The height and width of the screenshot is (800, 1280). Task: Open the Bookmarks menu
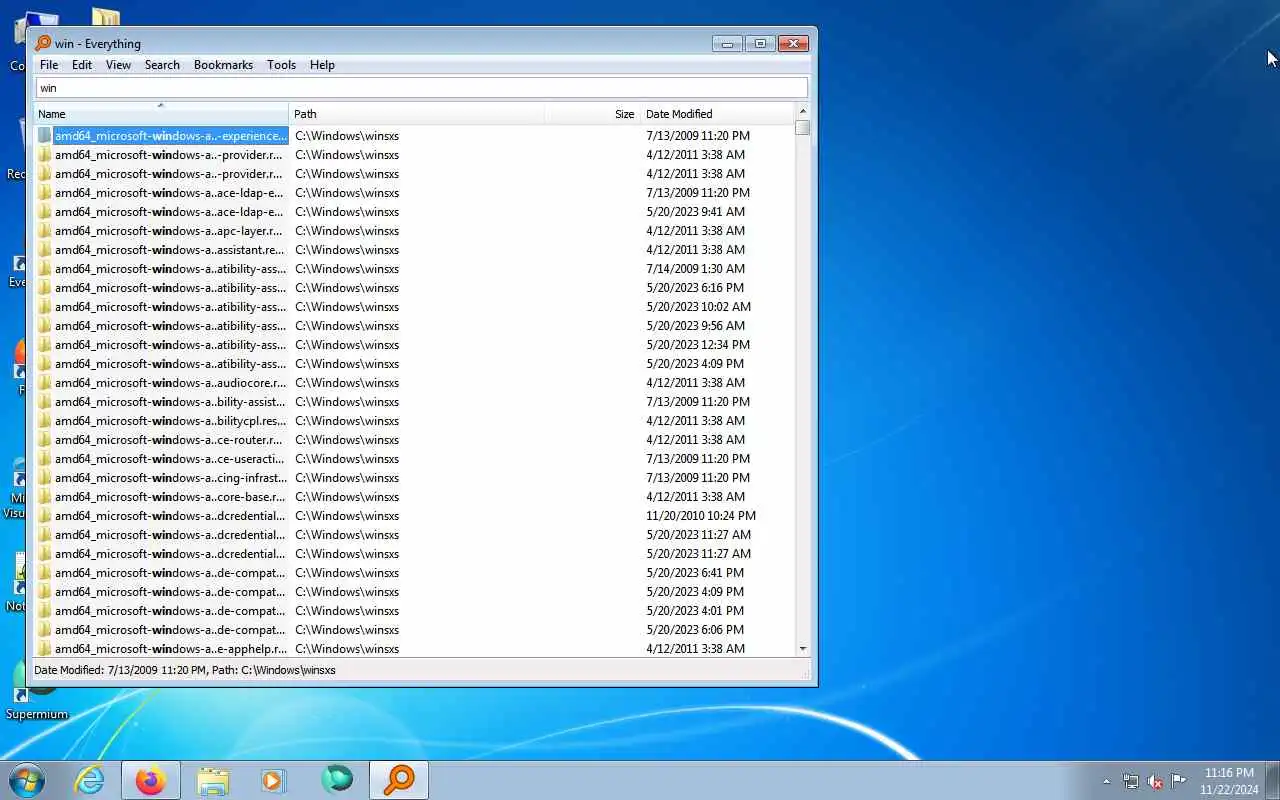tap(223, 65)
